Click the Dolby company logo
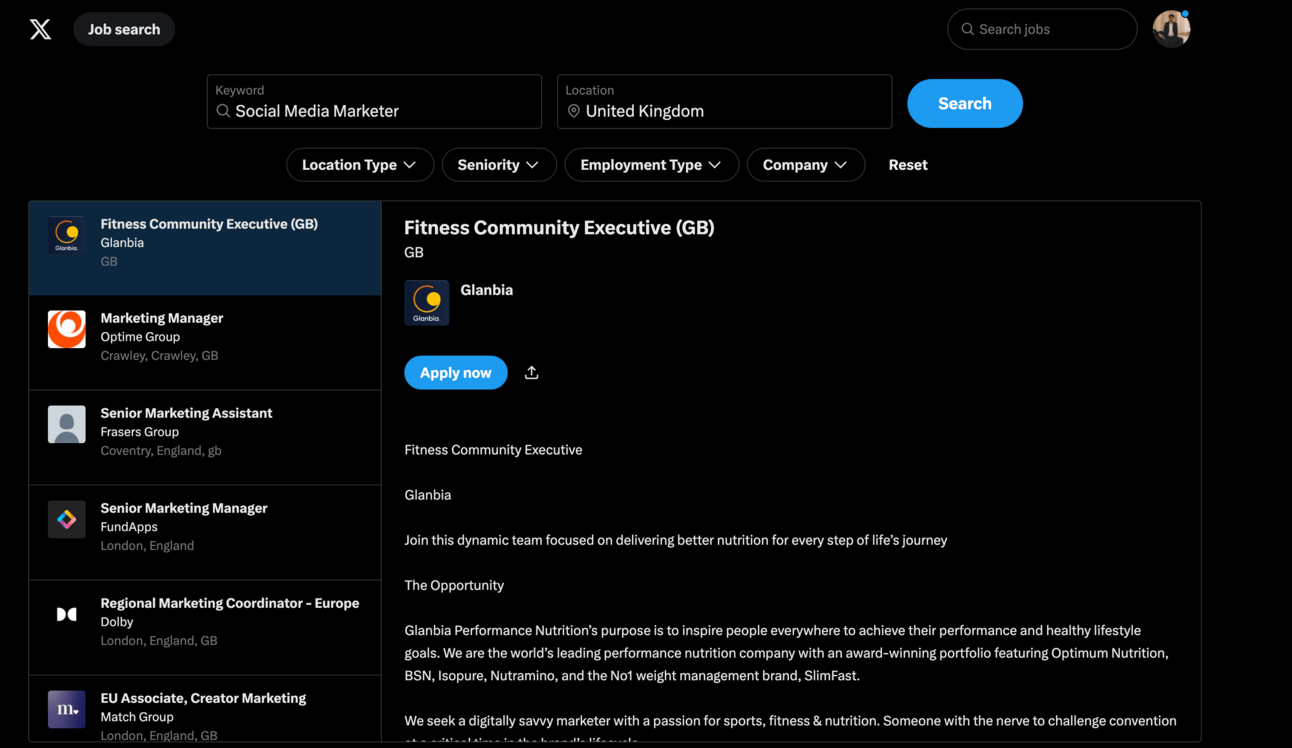This screenshot has width=1292, height=748. tap(67, 614)
